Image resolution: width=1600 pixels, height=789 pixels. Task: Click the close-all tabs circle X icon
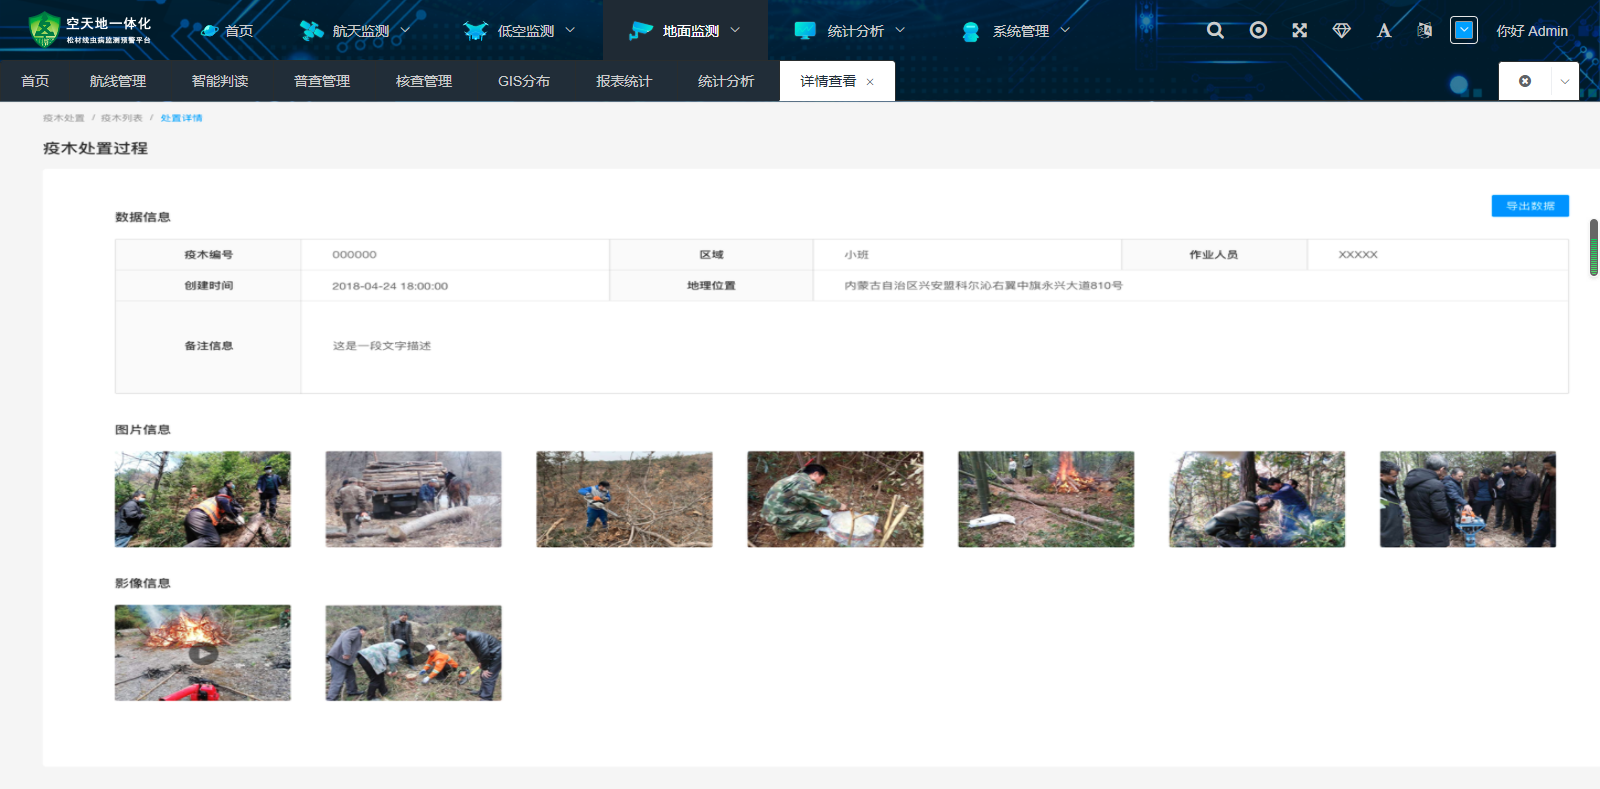[1525, 81]
